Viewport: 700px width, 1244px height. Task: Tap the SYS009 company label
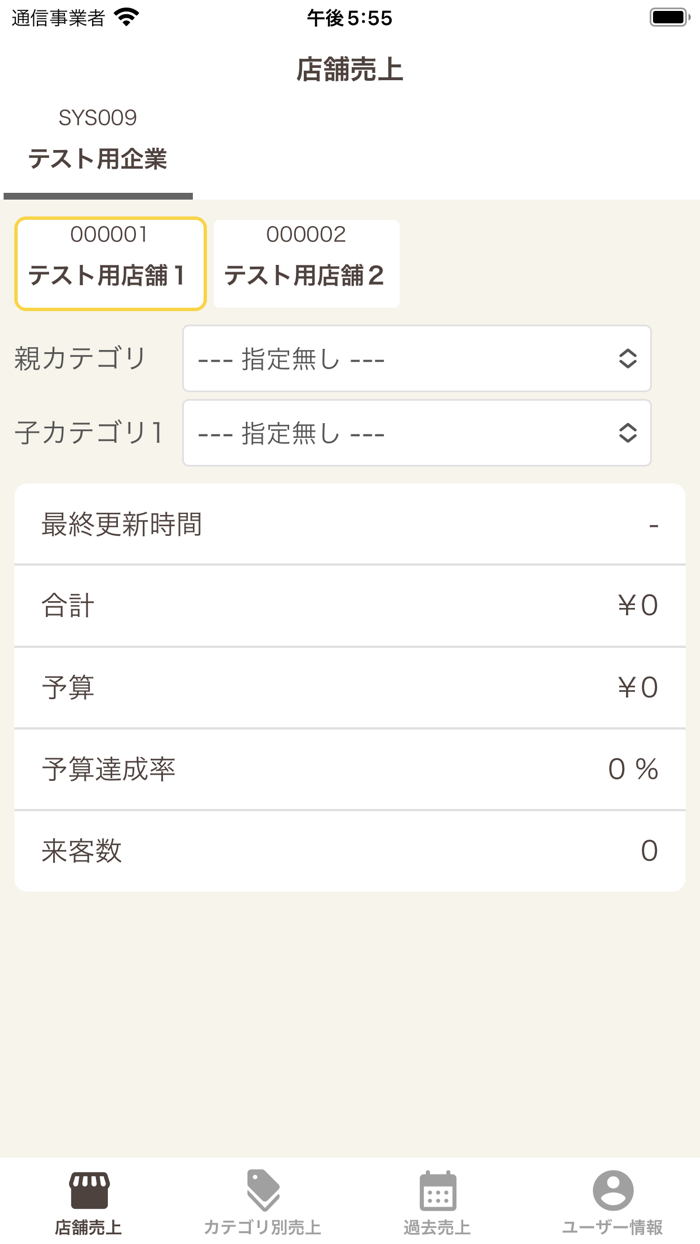96,118
